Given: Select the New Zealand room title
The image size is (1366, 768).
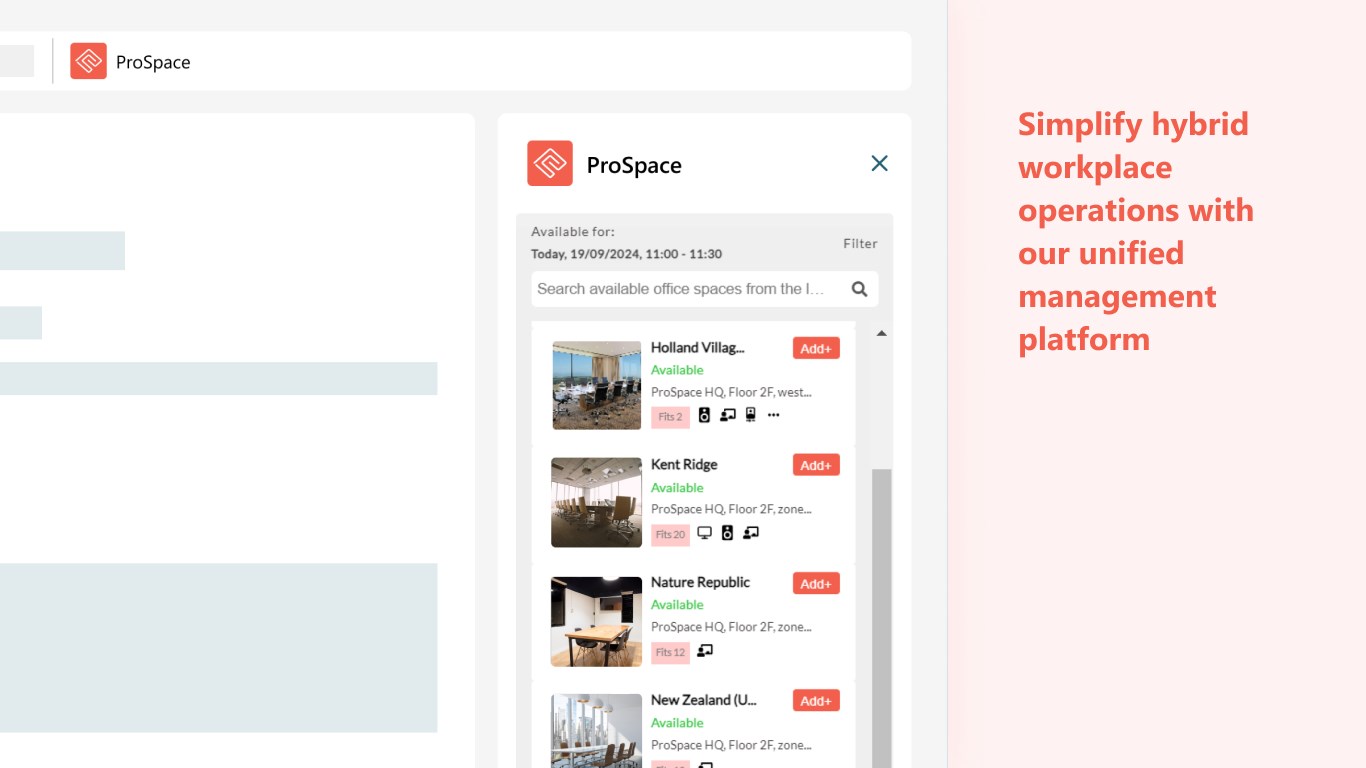Looking at the screenshot, I should pos(704,701).
